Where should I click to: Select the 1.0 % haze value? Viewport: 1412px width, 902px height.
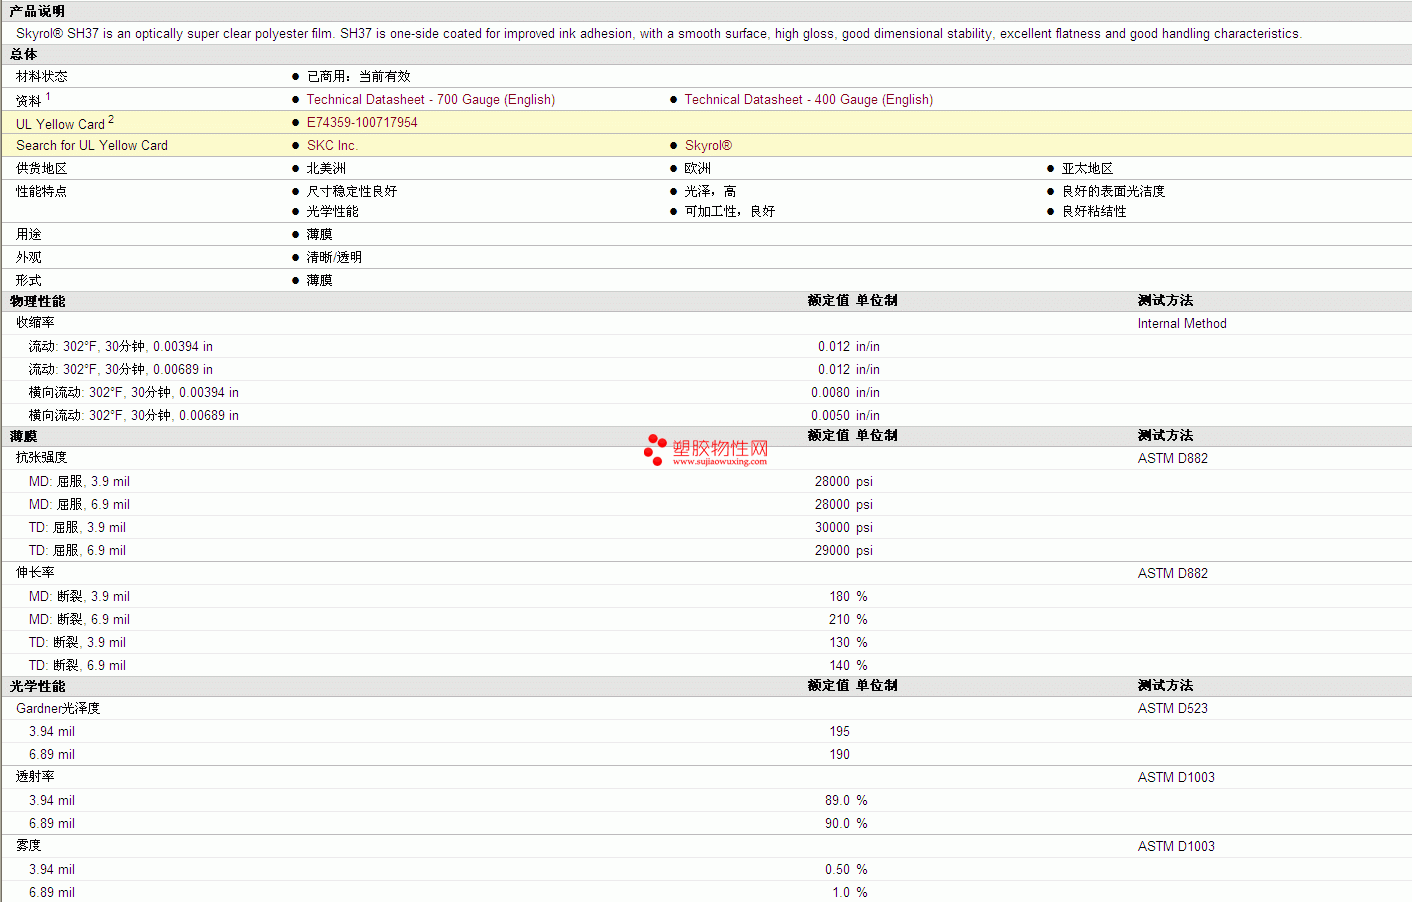click(850, 892)
